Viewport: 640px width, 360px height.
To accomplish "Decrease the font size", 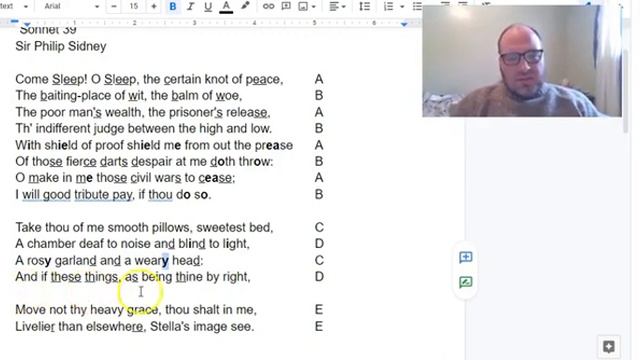I will click(114, 7).
